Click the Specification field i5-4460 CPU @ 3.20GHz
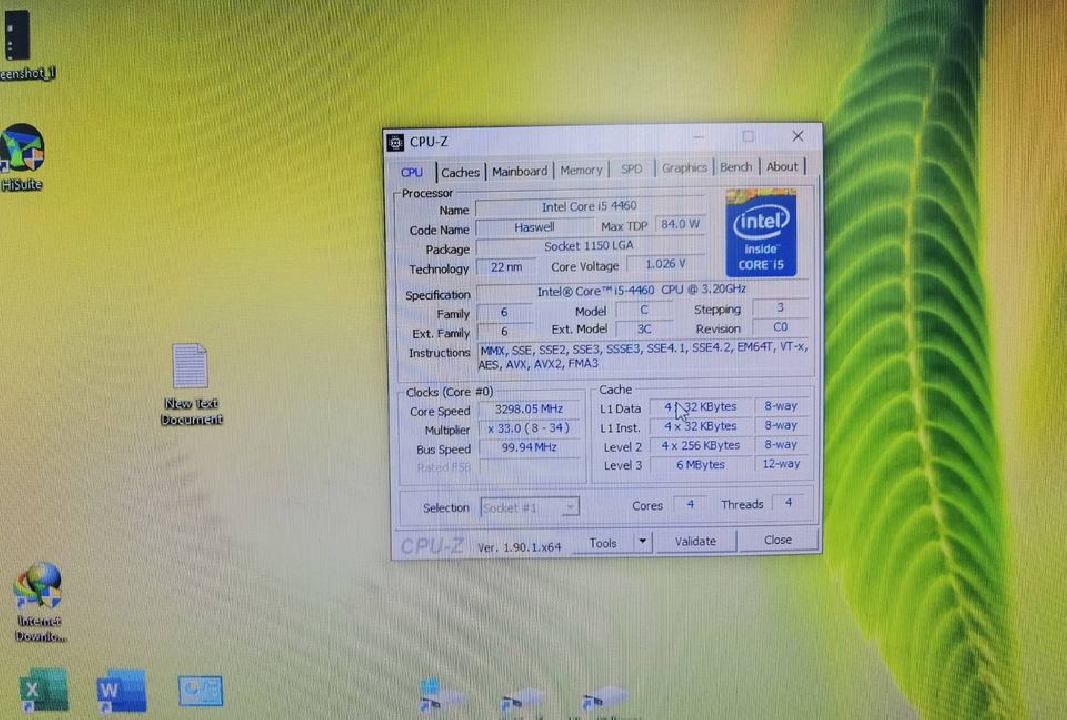 pos(642,291)
